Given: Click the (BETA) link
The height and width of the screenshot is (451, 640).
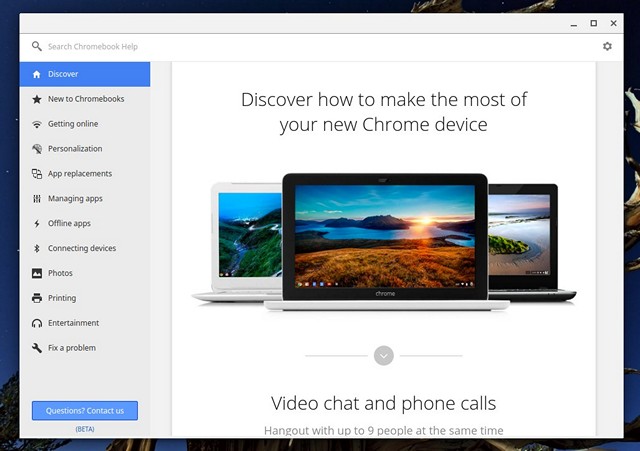Looking at the screenshot, I should click(x=85, y=429).
